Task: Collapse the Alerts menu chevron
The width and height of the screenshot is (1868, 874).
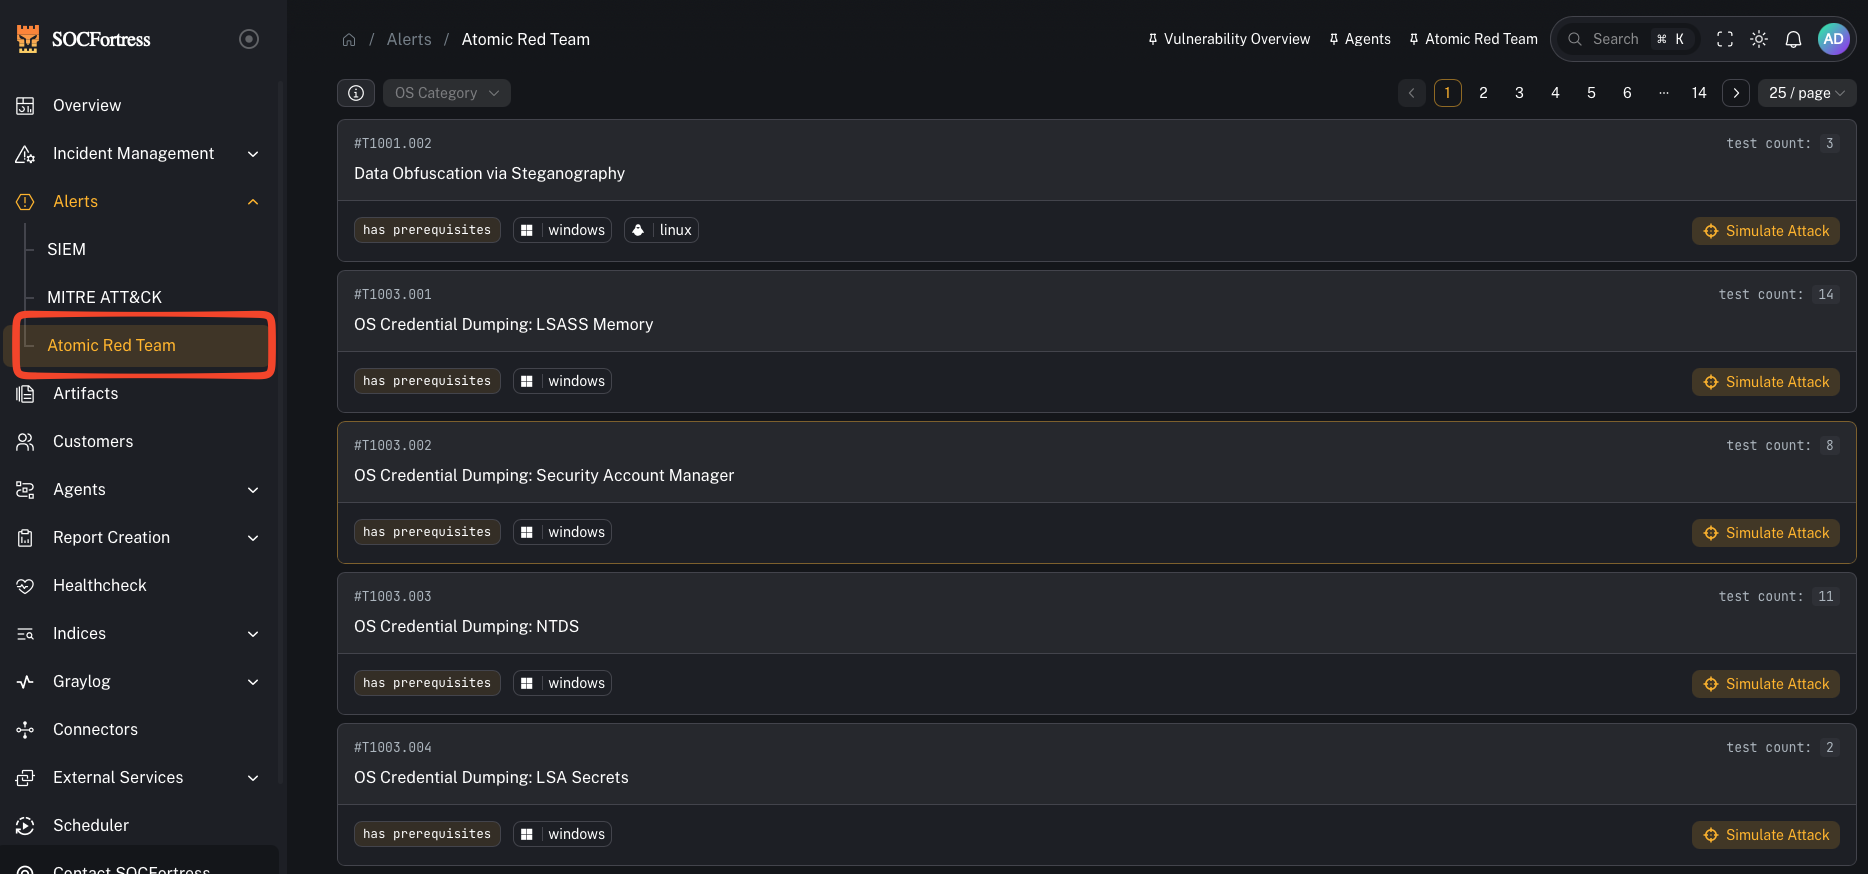Action: (x=253, y=202)
